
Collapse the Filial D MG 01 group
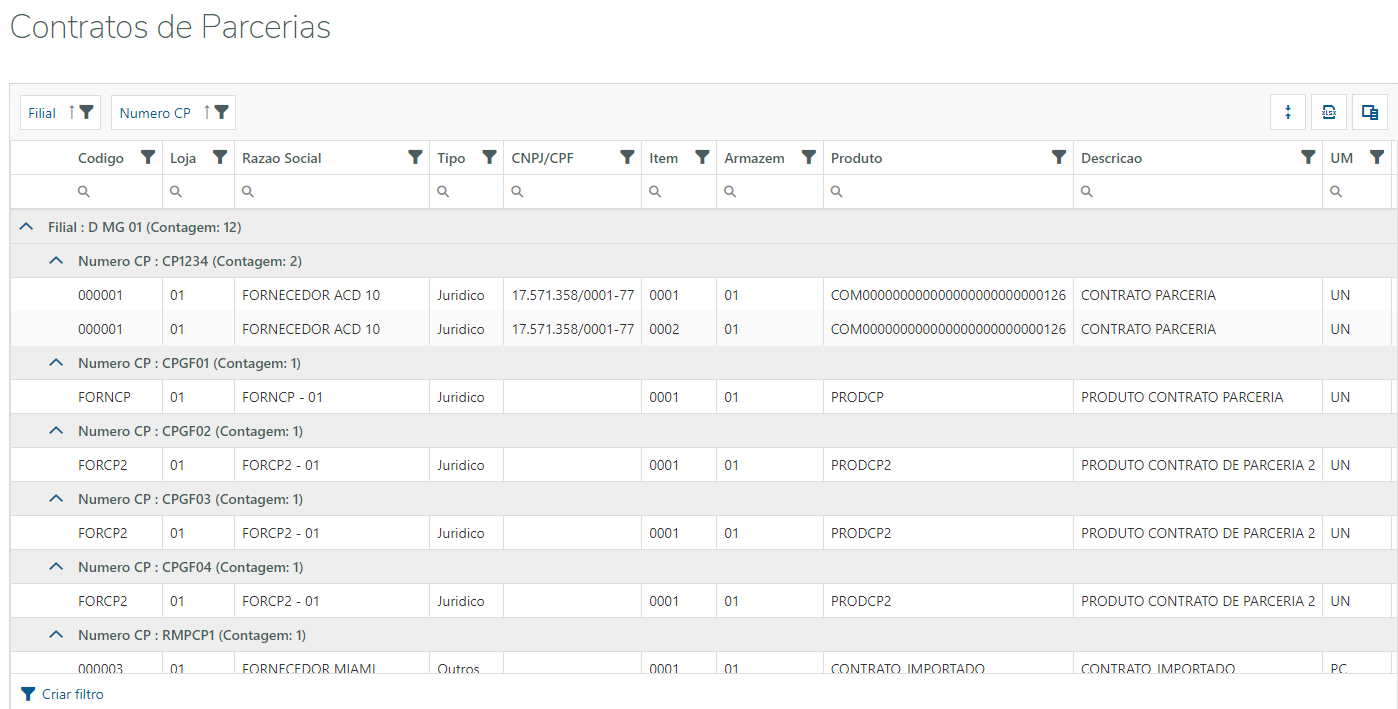click(x=27, y=227)
